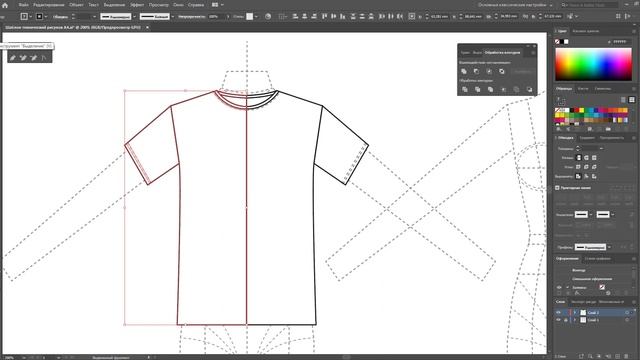
Task: Click the Adobe Stock search field
Action: pyautogui.click(x=589, y=5)
